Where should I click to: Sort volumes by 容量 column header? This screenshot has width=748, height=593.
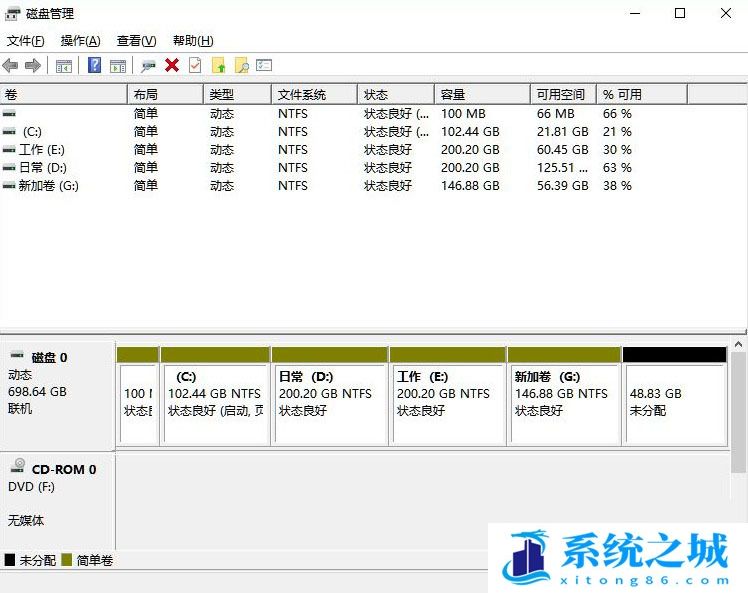point(481,94)
